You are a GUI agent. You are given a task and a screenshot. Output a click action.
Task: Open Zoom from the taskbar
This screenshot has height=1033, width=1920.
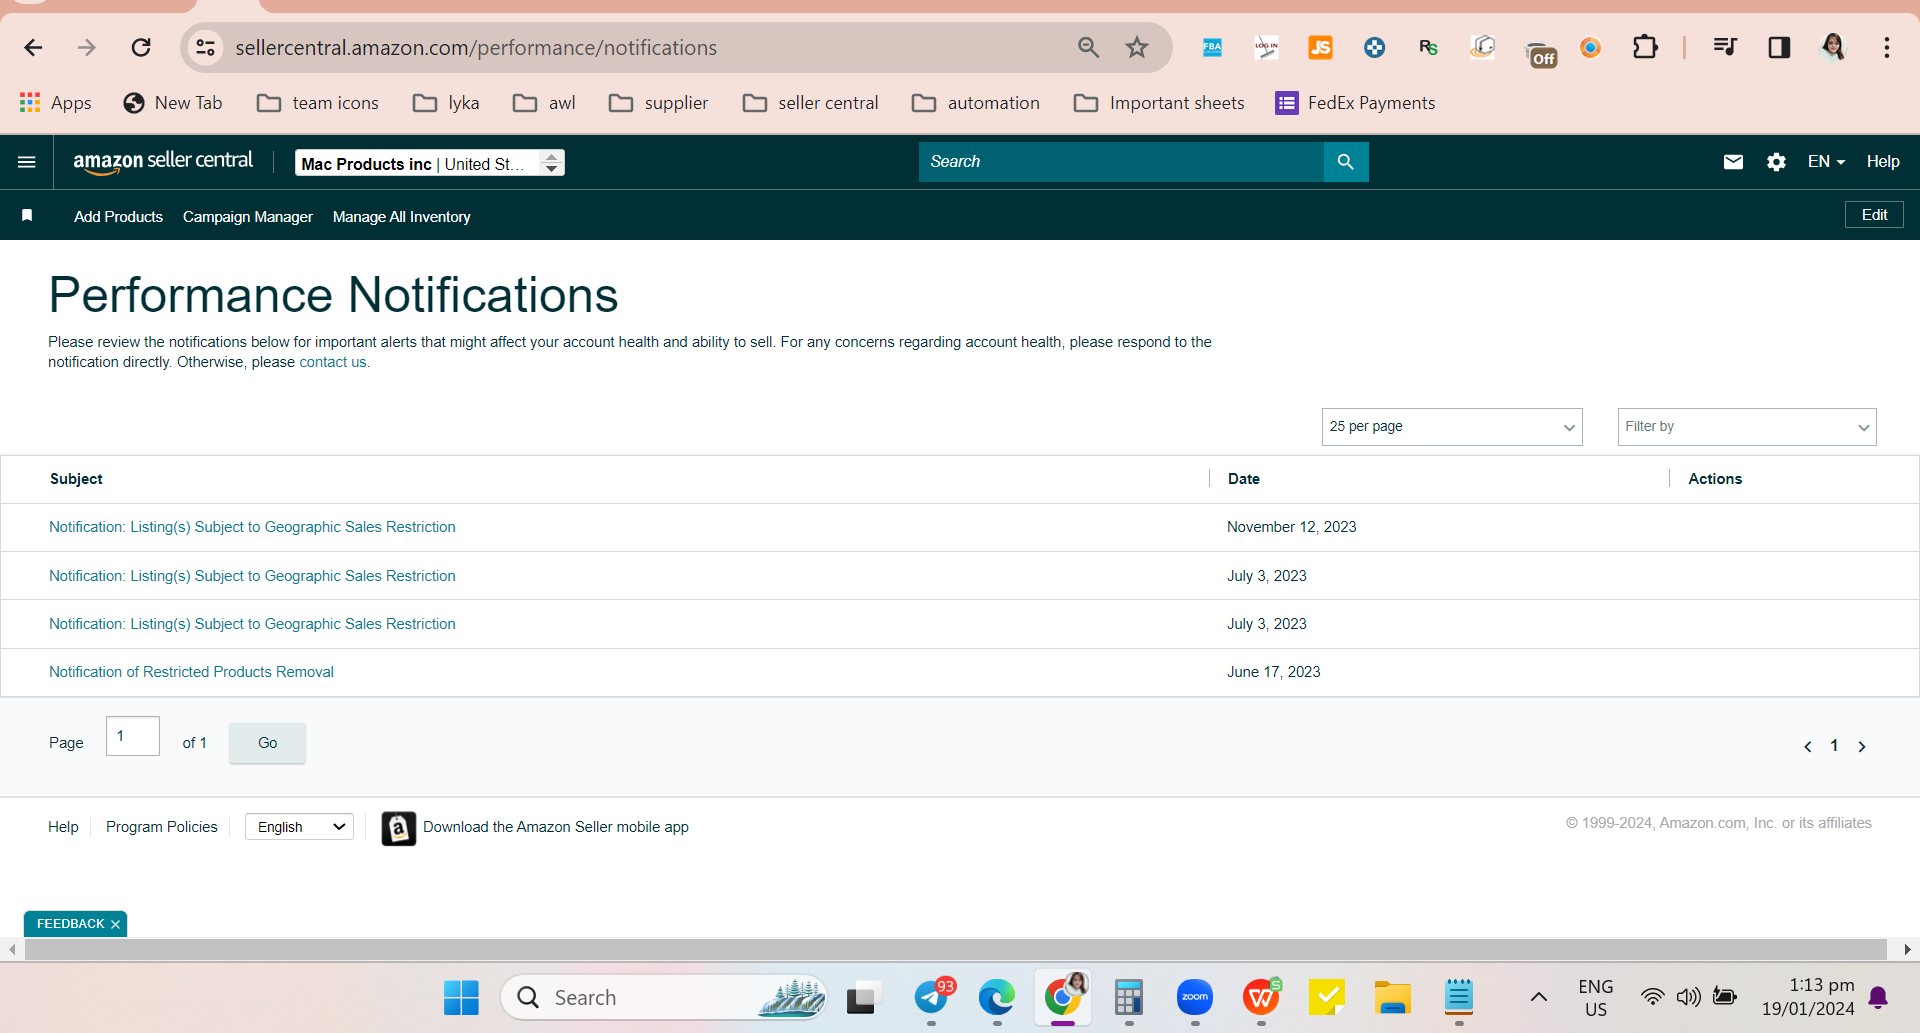pyautogui.click(x=1195, y=998)
